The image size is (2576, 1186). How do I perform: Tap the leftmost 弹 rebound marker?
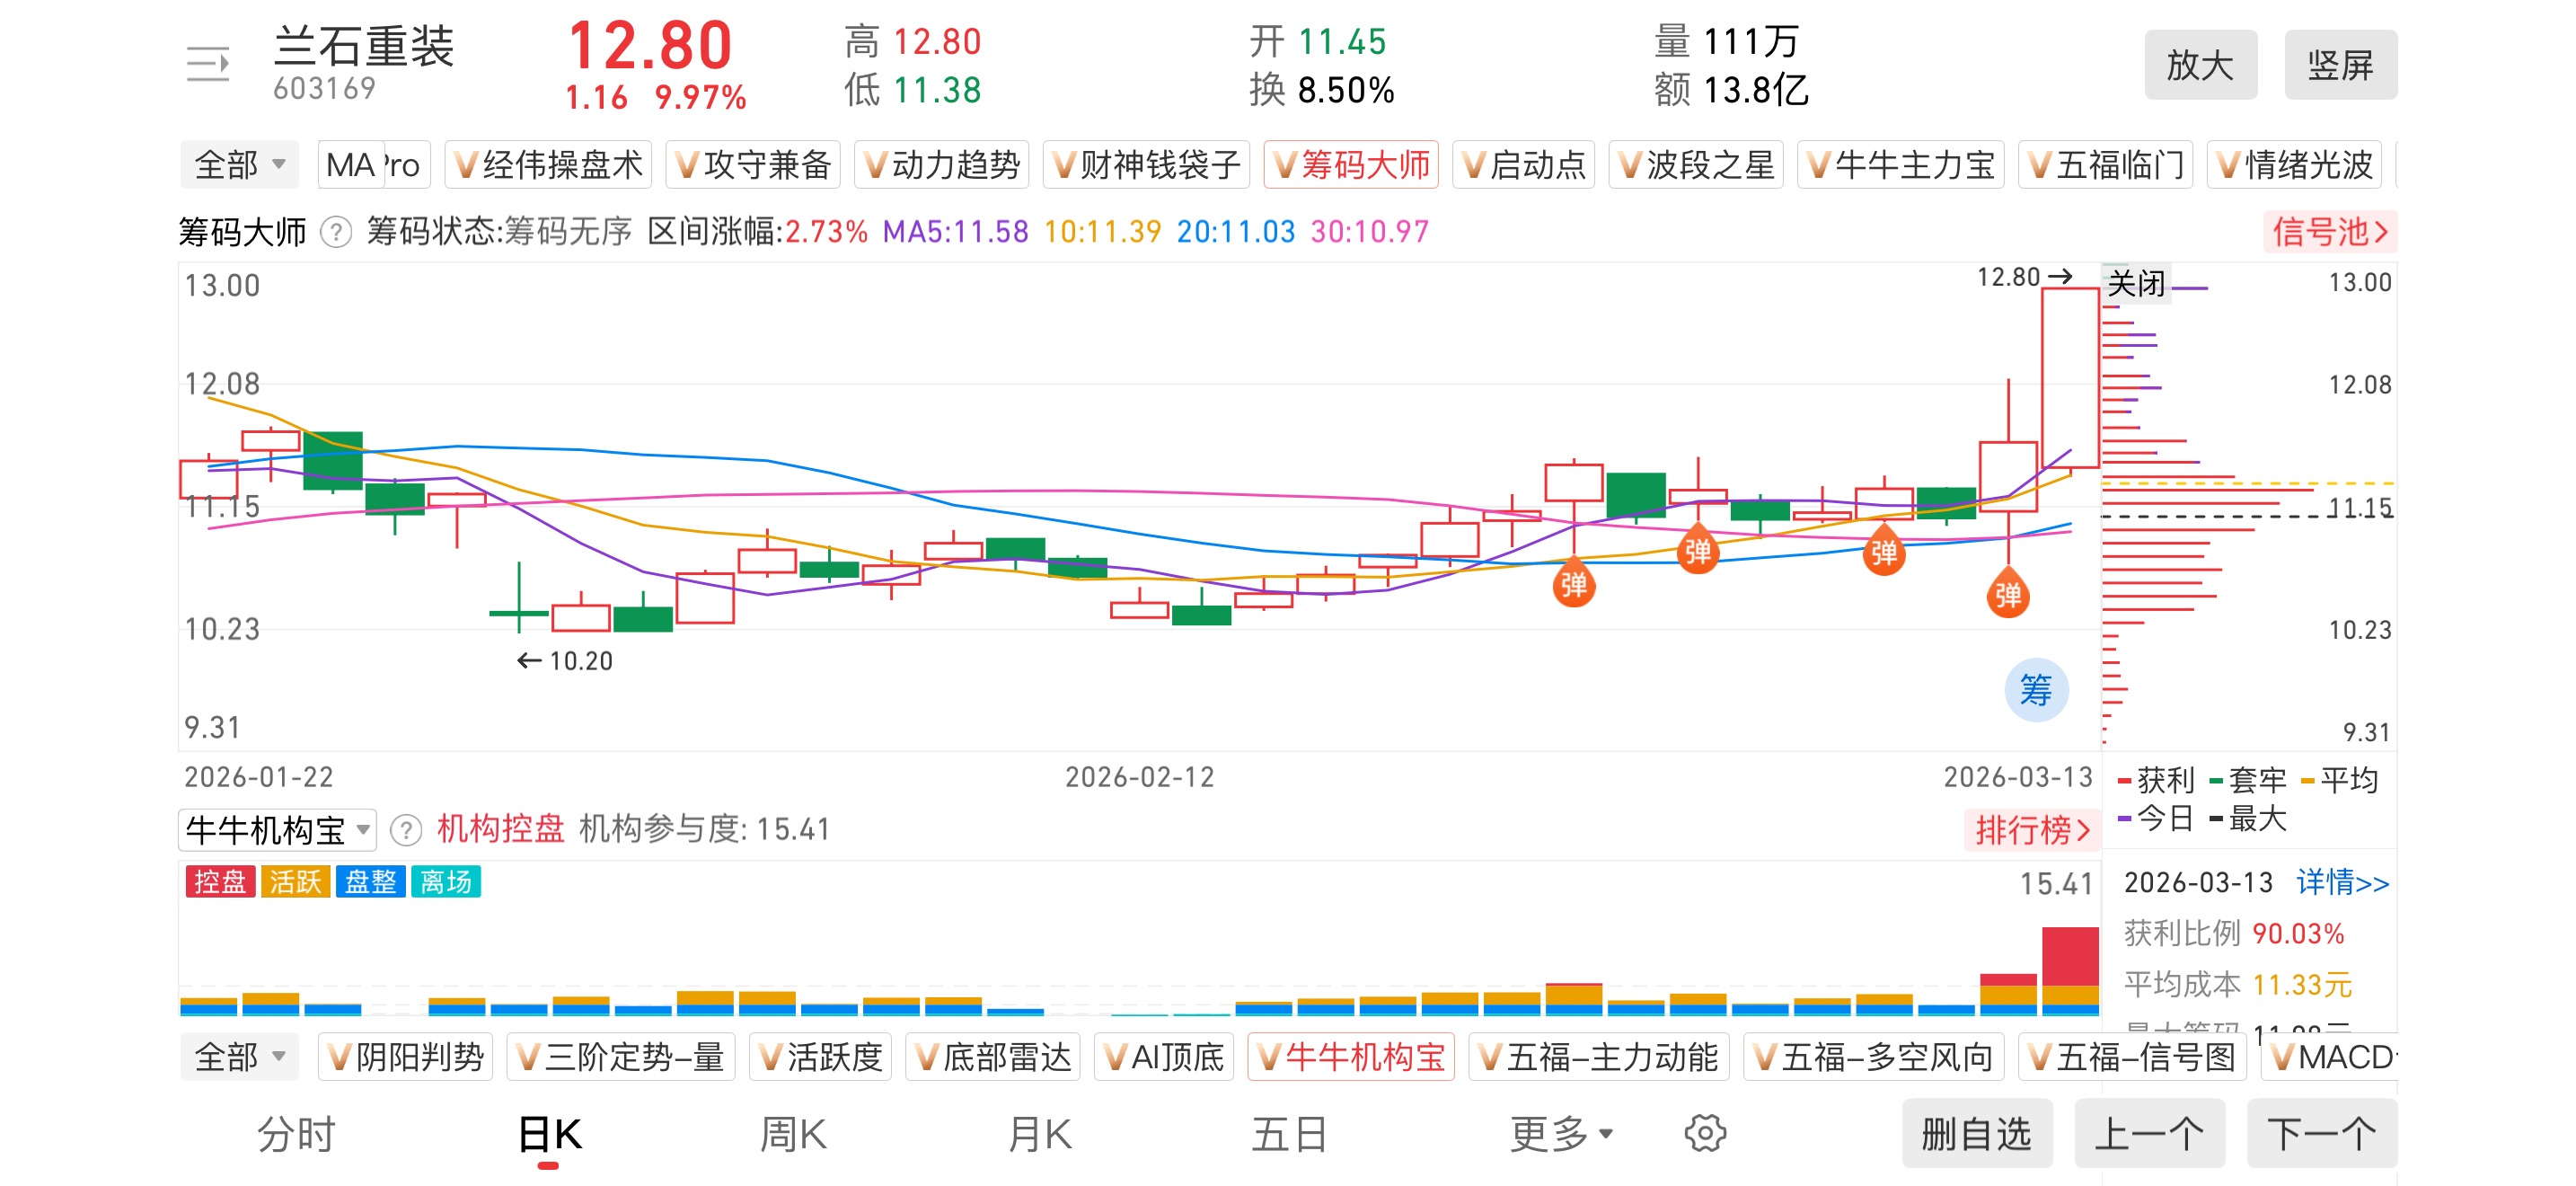coord(1573,584)
